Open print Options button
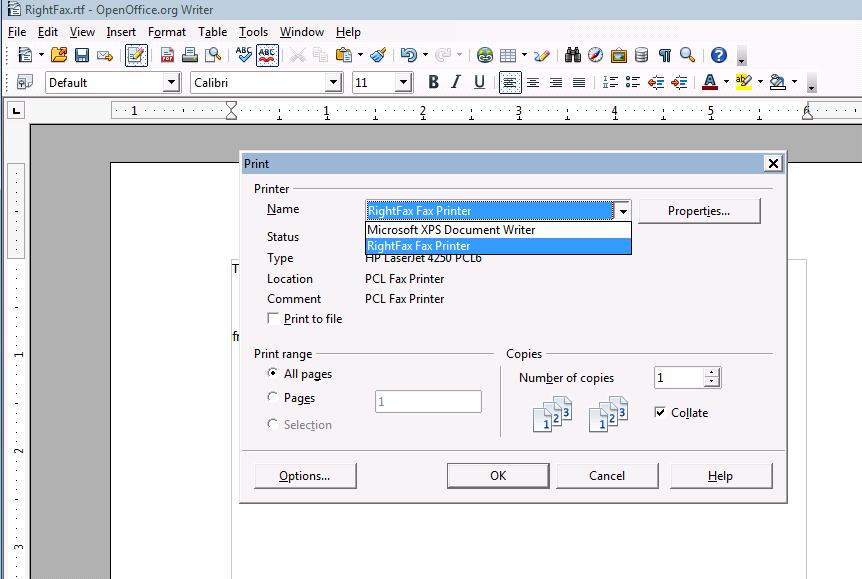Image resolution: width=862 pixels, height=579 pixels. (x=305, y=476)
